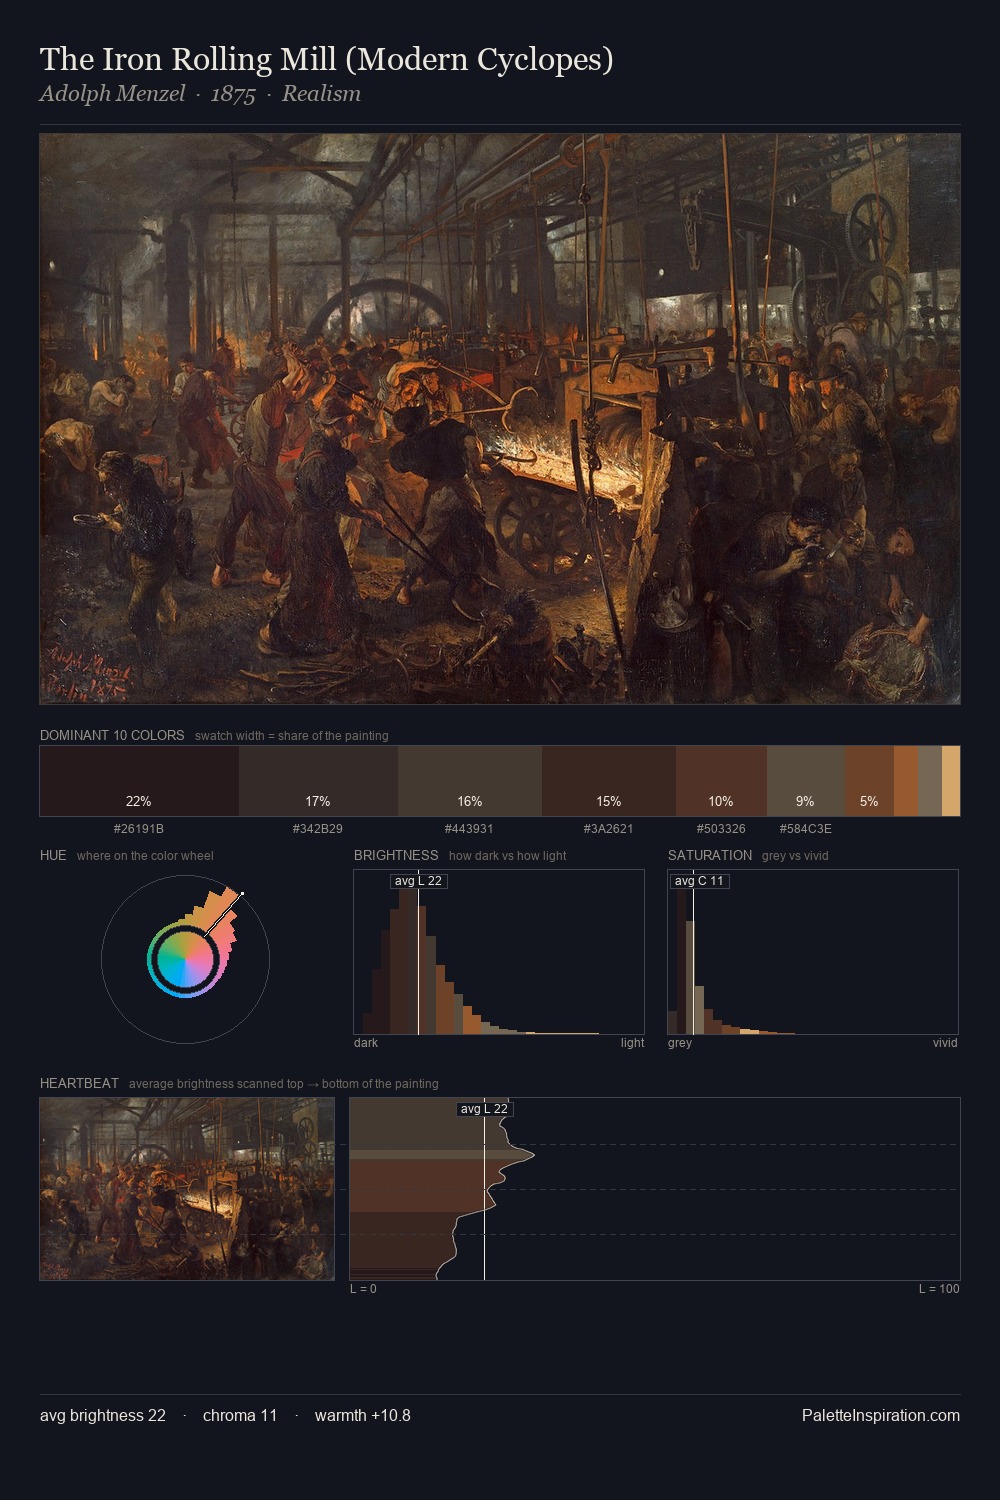Click the 'L = 0' axis label
This screenshot has height=1500, width=1000.
[x=363, y=1289]
